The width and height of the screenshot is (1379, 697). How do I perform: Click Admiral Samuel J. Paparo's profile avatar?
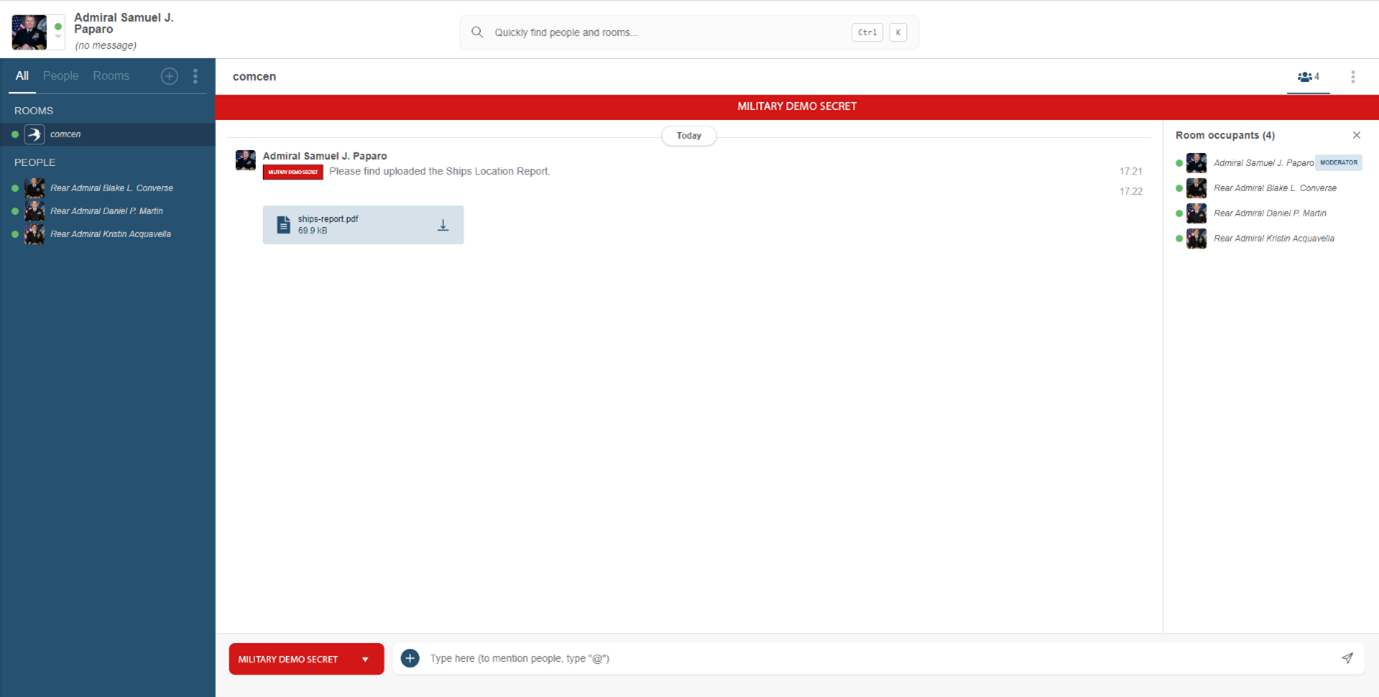point(28,32)
